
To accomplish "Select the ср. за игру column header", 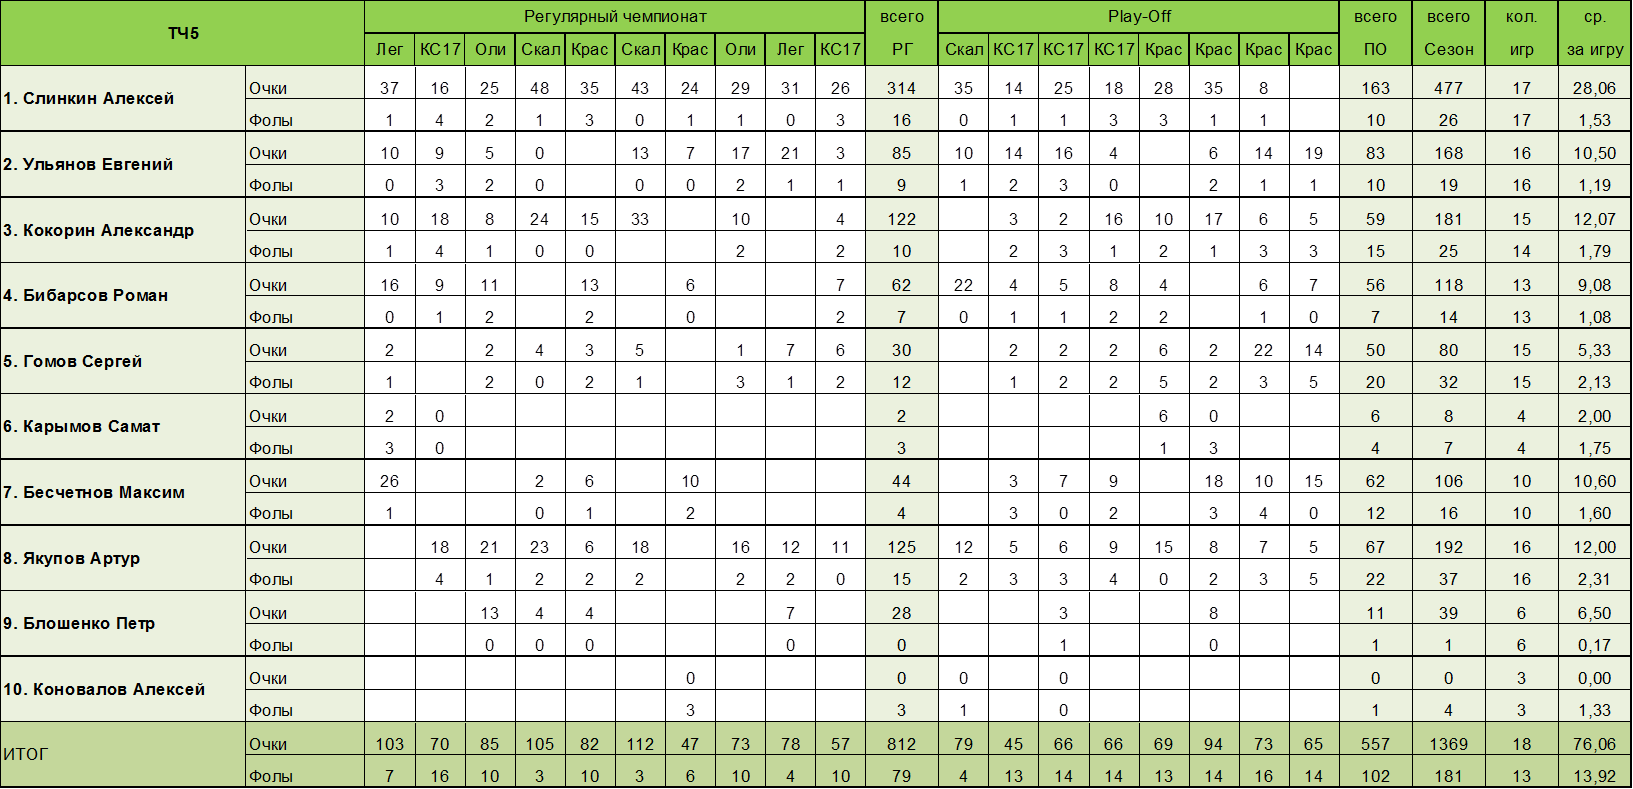I will coord(1594,33).
